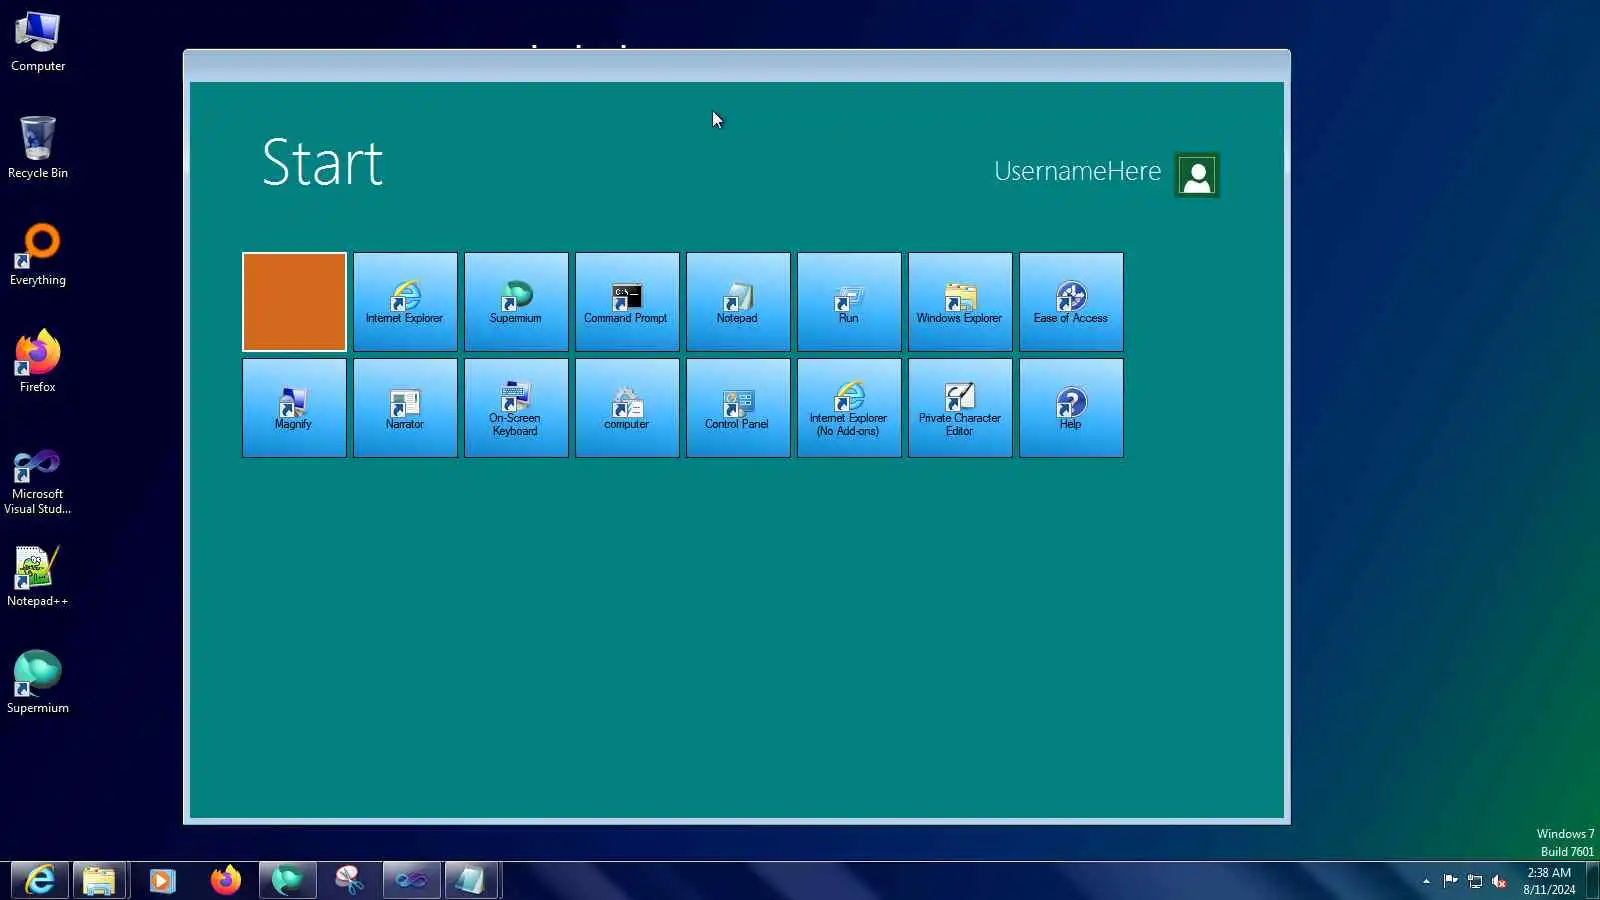Open the Ease of Access tile
Image resolution: width=1600 pixels, height=900 pixels.
pos(1071,302)
